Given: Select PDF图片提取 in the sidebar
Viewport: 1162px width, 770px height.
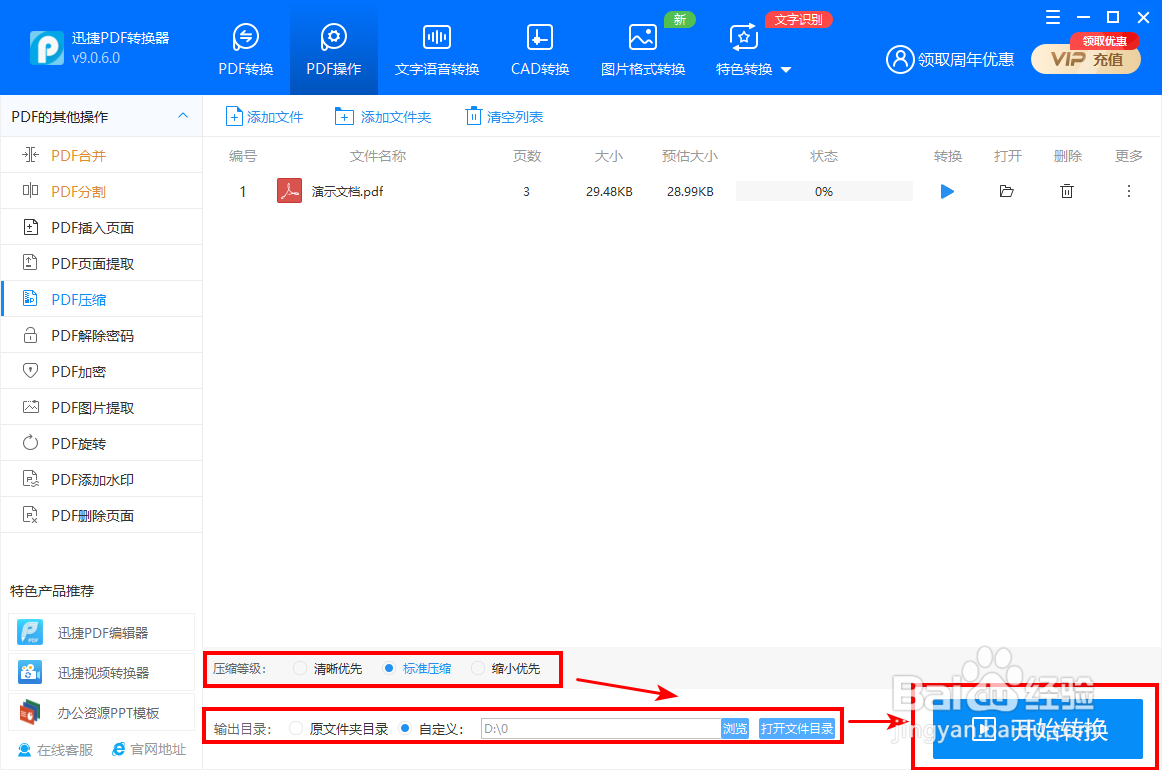Looking at the screenshot, I should (102, 407).
